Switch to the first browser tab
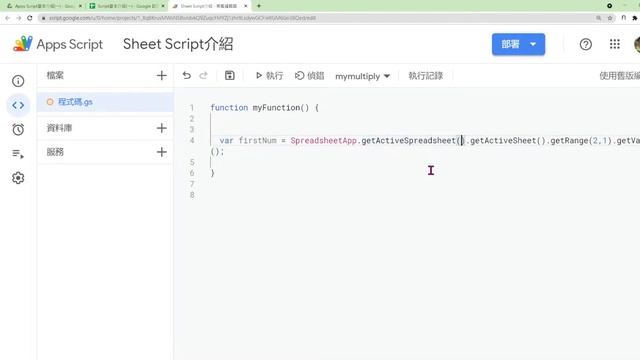Screen dimensions: 640x360 44,6
